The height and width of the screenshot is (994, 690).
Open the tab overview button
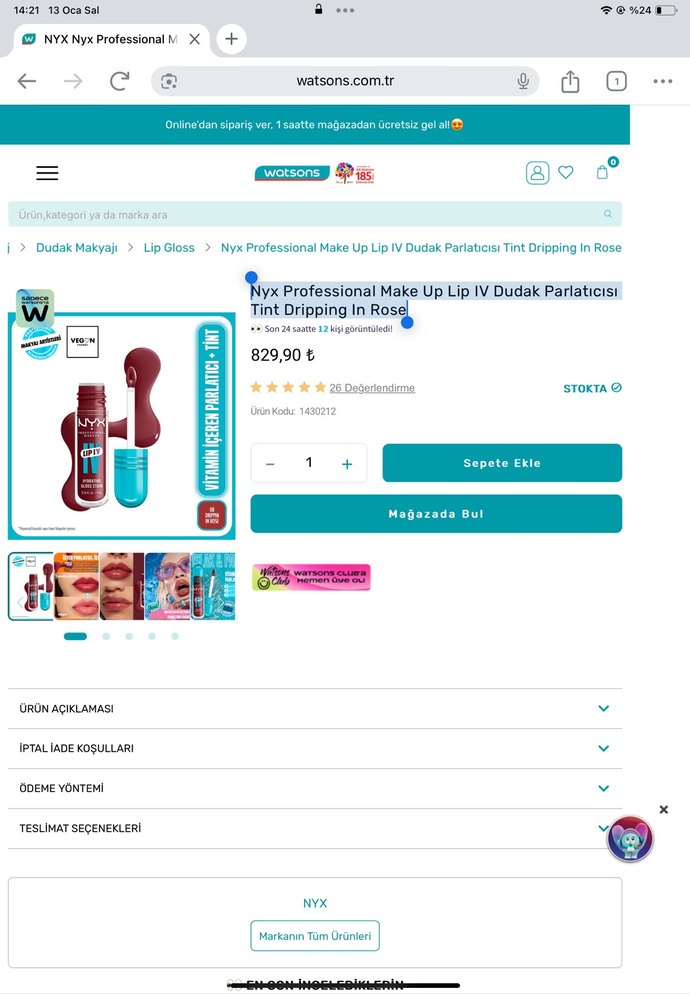click(x=616, y=81)
